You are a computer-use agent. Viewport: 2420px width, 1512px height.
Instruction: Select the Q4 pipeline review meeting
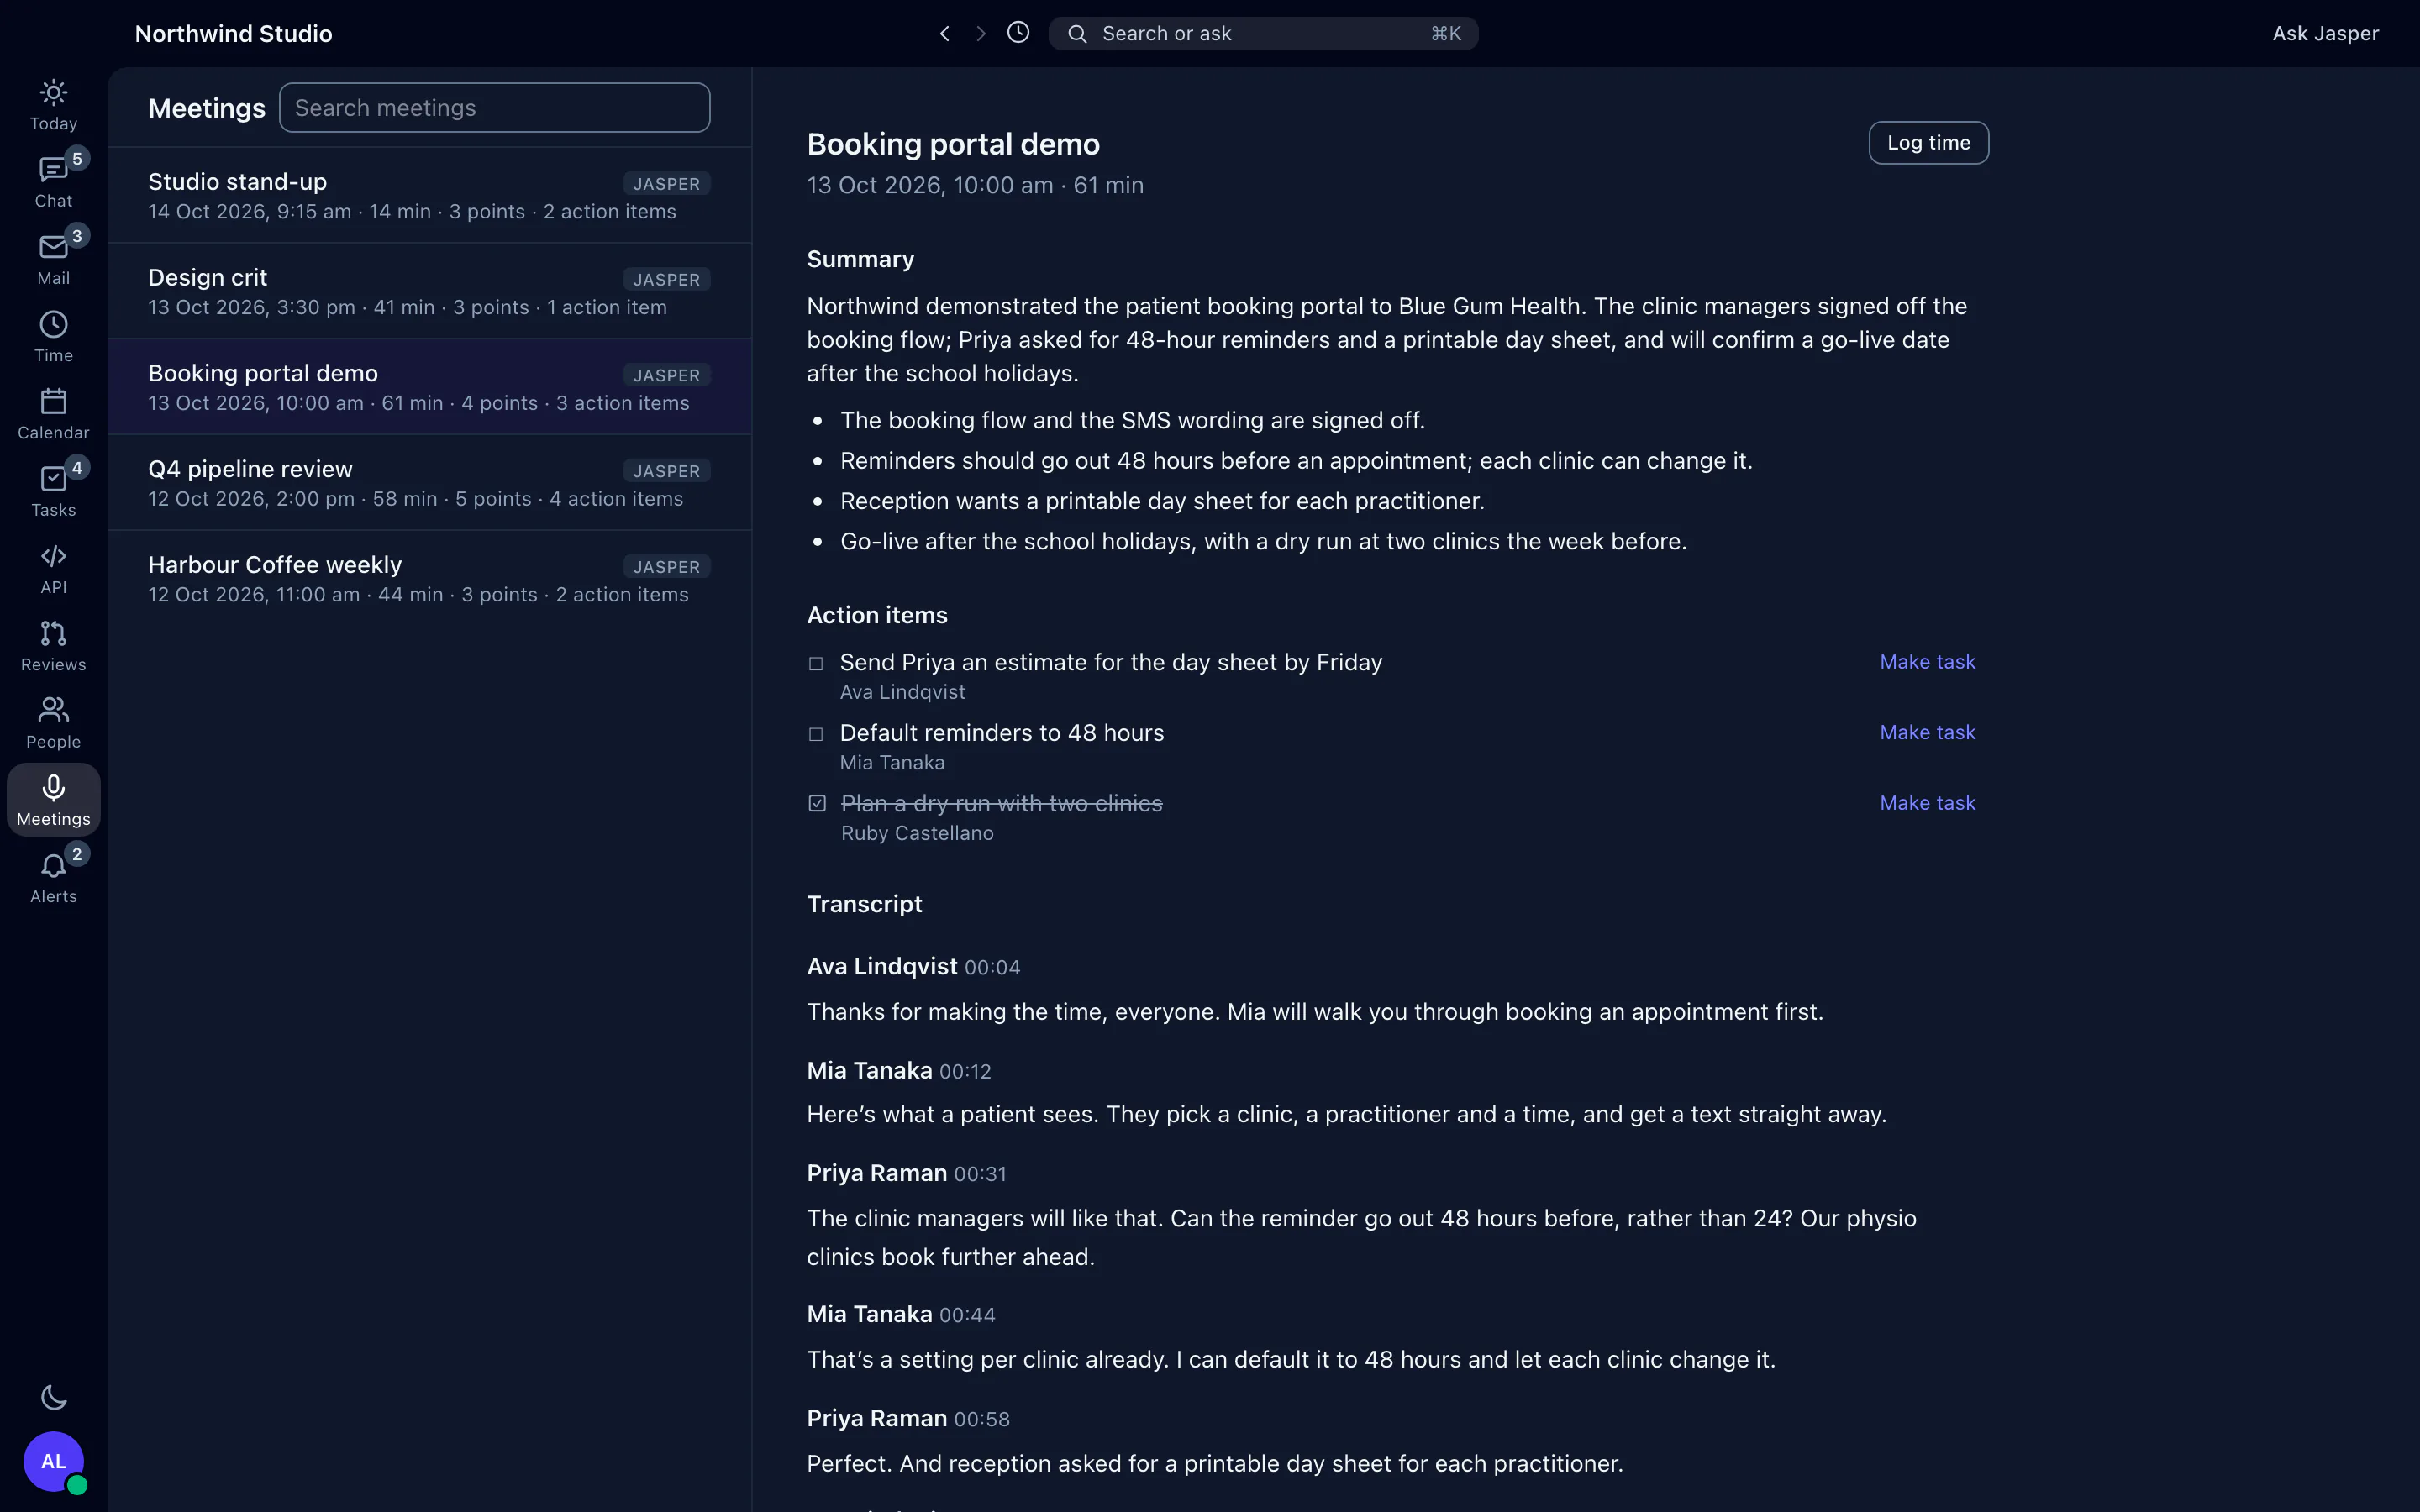pyautogui.click(x=429, y=482)
